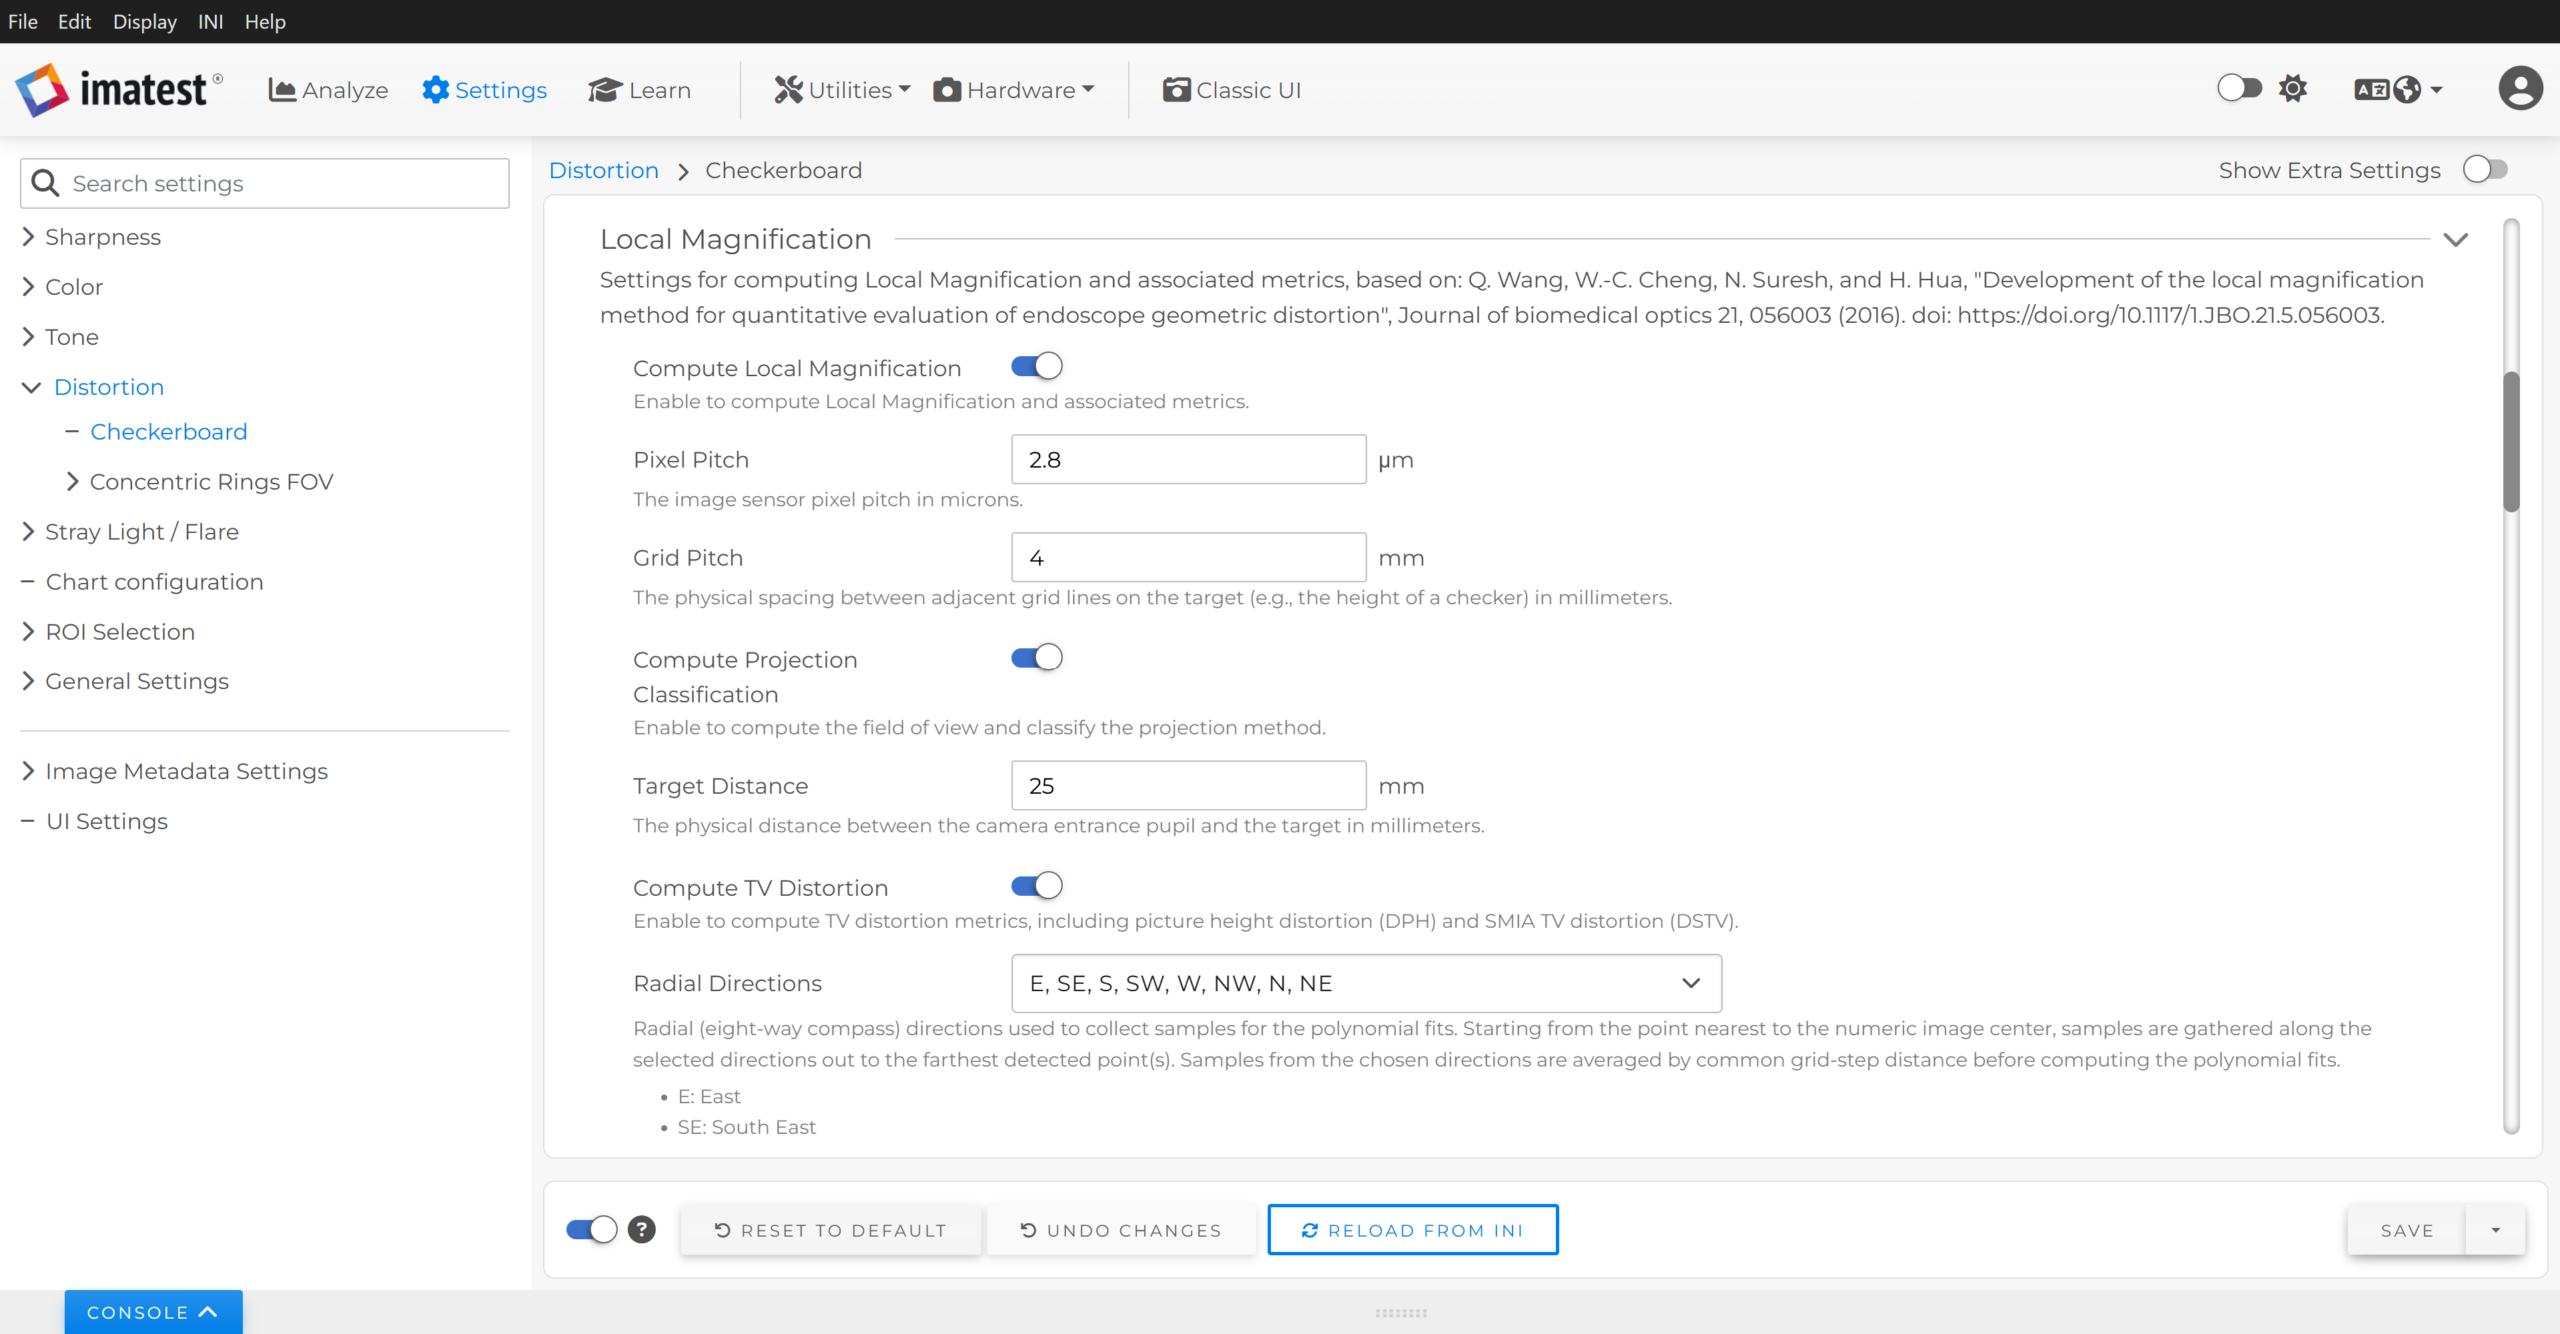Click the Learn graduation cap icon
This screenshot has width=2560, height=1334.
pos(604,90)
